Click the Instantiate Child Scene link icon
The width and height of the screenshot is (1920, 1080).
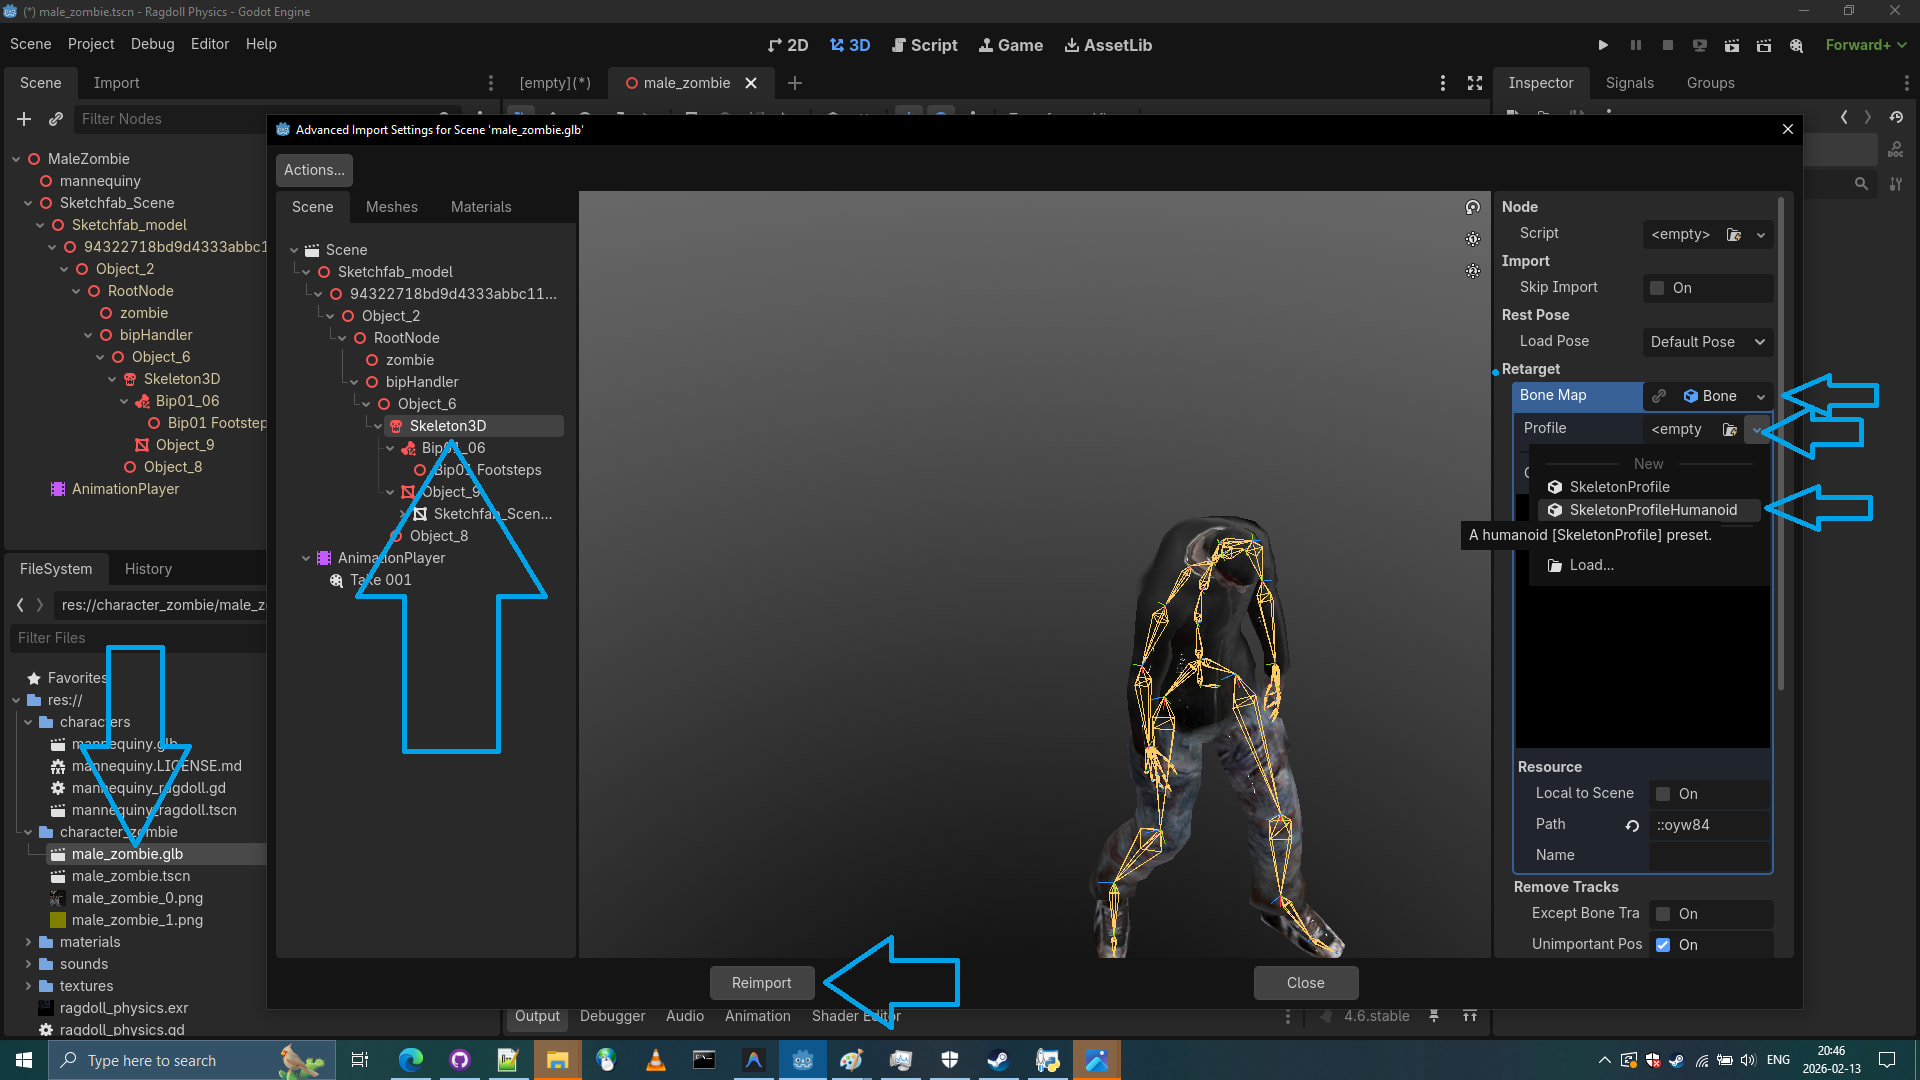(56, 119)
